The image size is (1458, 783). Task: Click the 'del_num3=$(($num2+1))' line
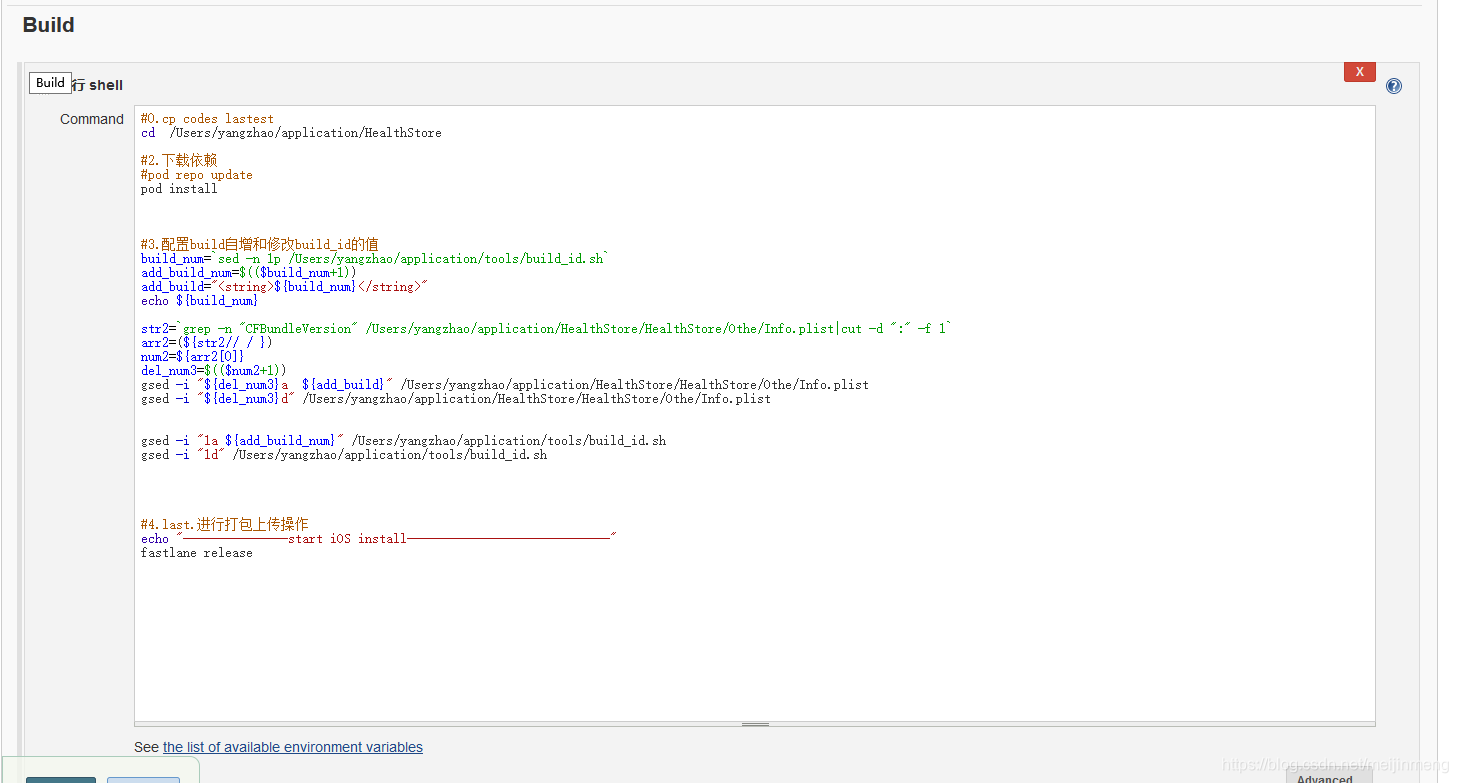214,371
